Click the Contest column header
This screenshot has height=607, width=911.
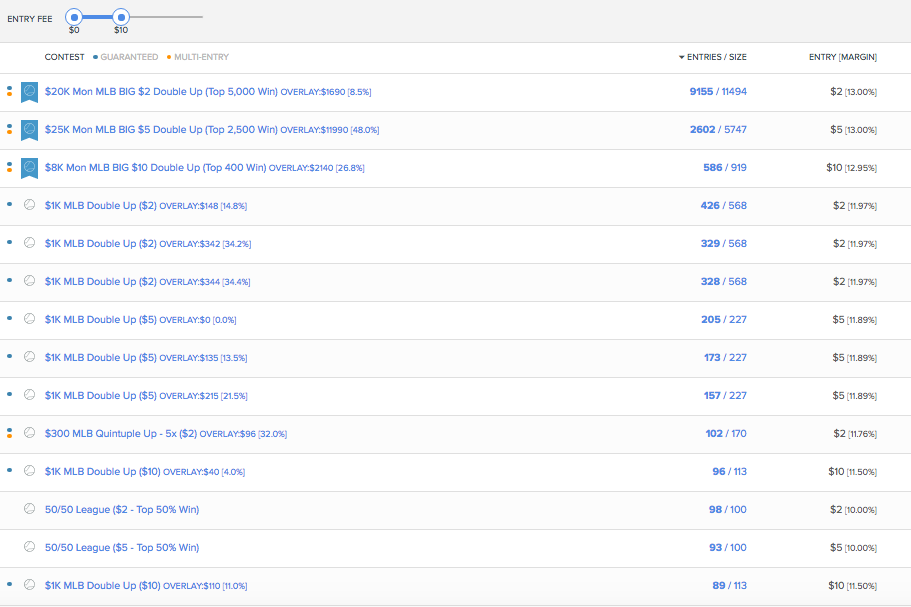pos(64,57)
